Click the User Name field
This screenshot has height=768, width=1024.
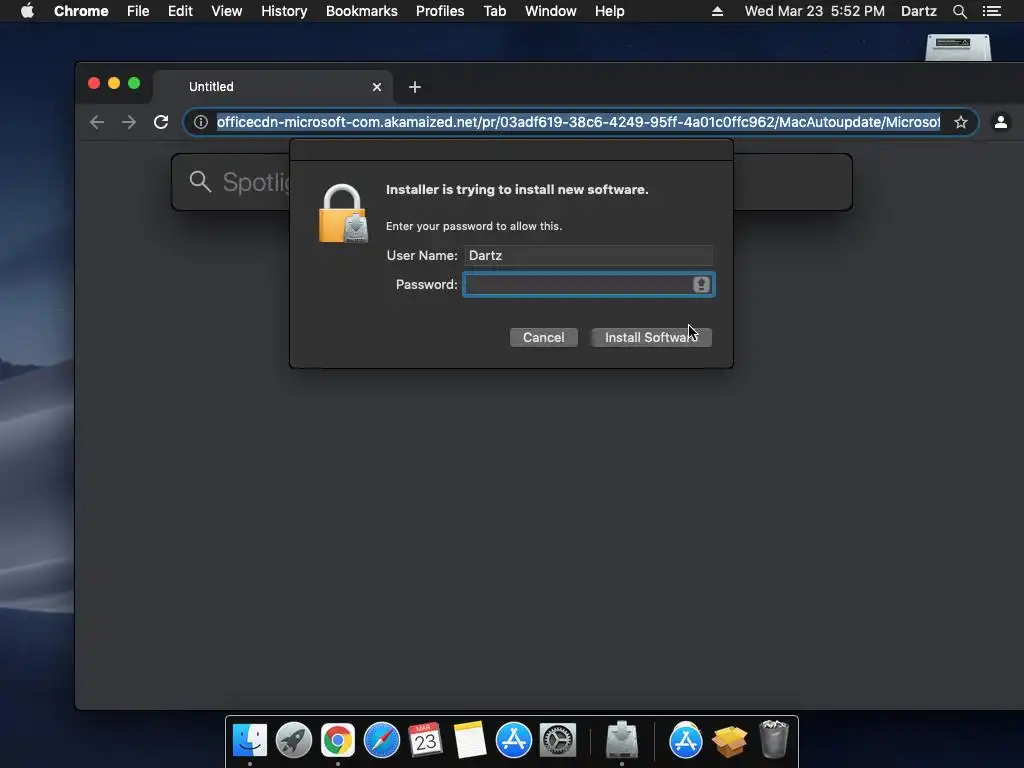(x=588, y=255)
